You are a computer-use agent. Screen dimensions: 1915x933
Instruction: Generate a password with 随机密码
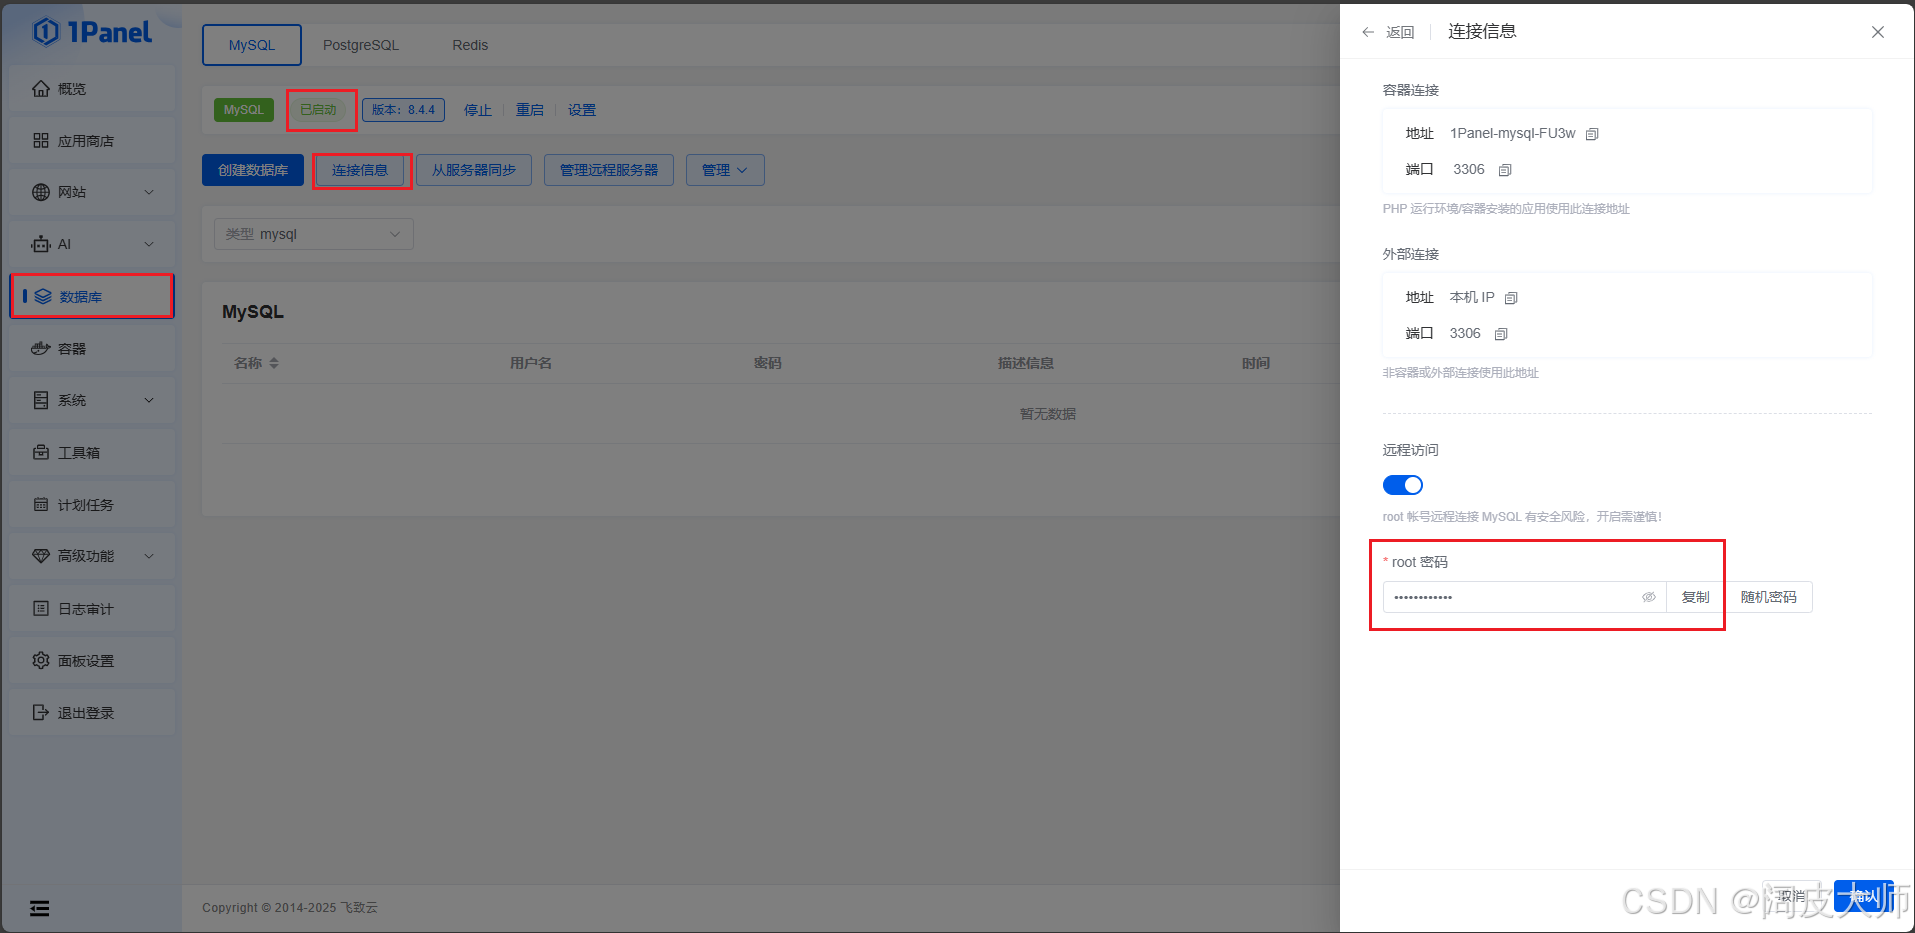click(x=1769, y=597)
